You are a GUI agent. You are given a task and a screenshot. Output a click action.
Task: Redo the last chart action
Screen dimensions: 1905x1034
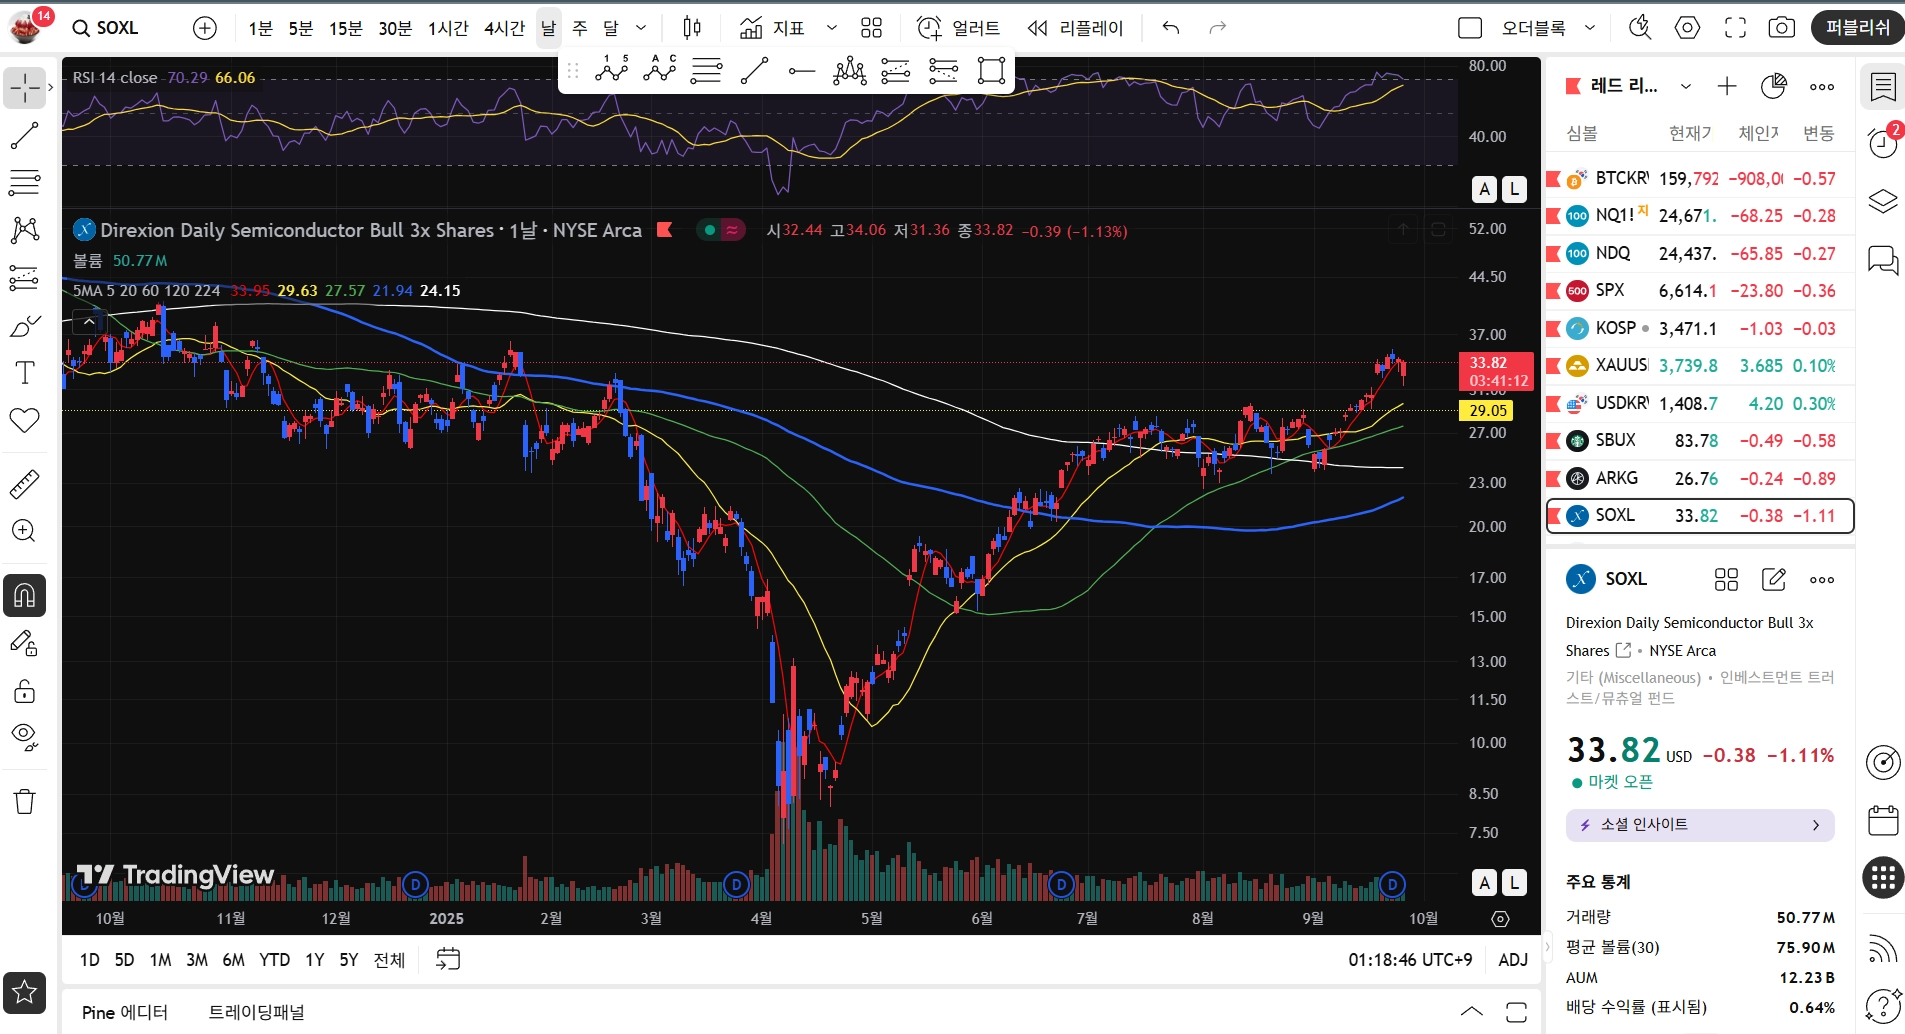[1217, 28]
